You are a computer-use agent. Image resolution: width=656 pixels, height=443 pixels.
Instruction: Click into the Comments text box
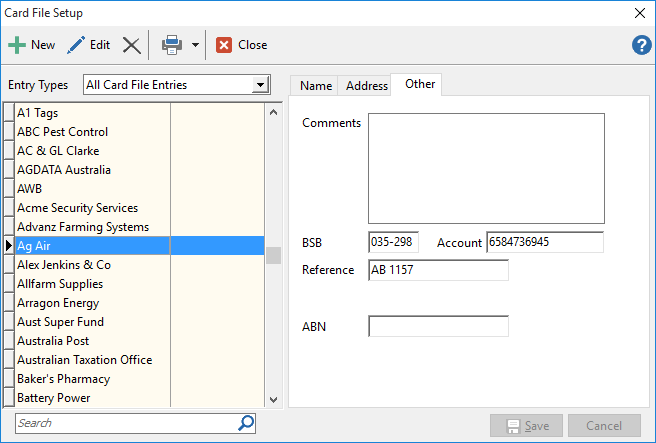[x=486, y=168]
